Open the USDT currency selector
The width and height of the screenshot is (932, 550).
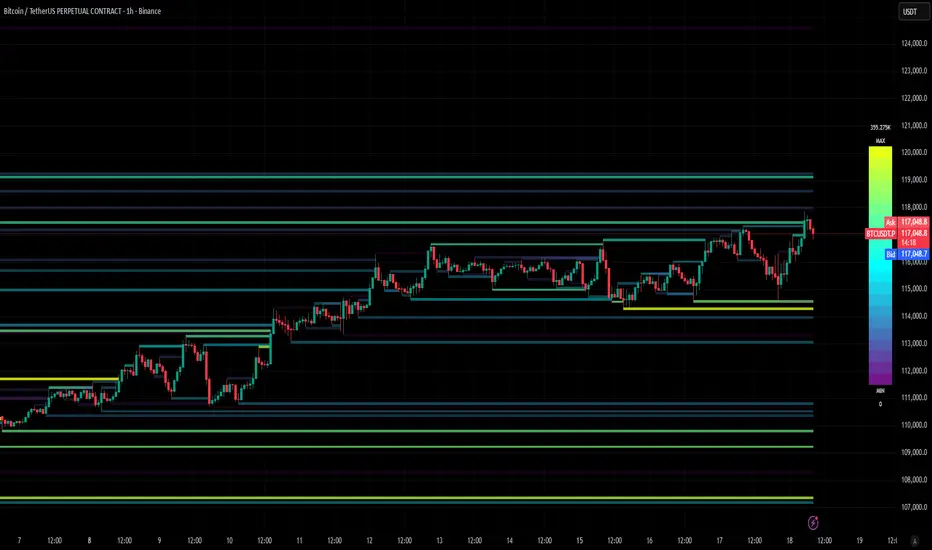pos(913,11)
